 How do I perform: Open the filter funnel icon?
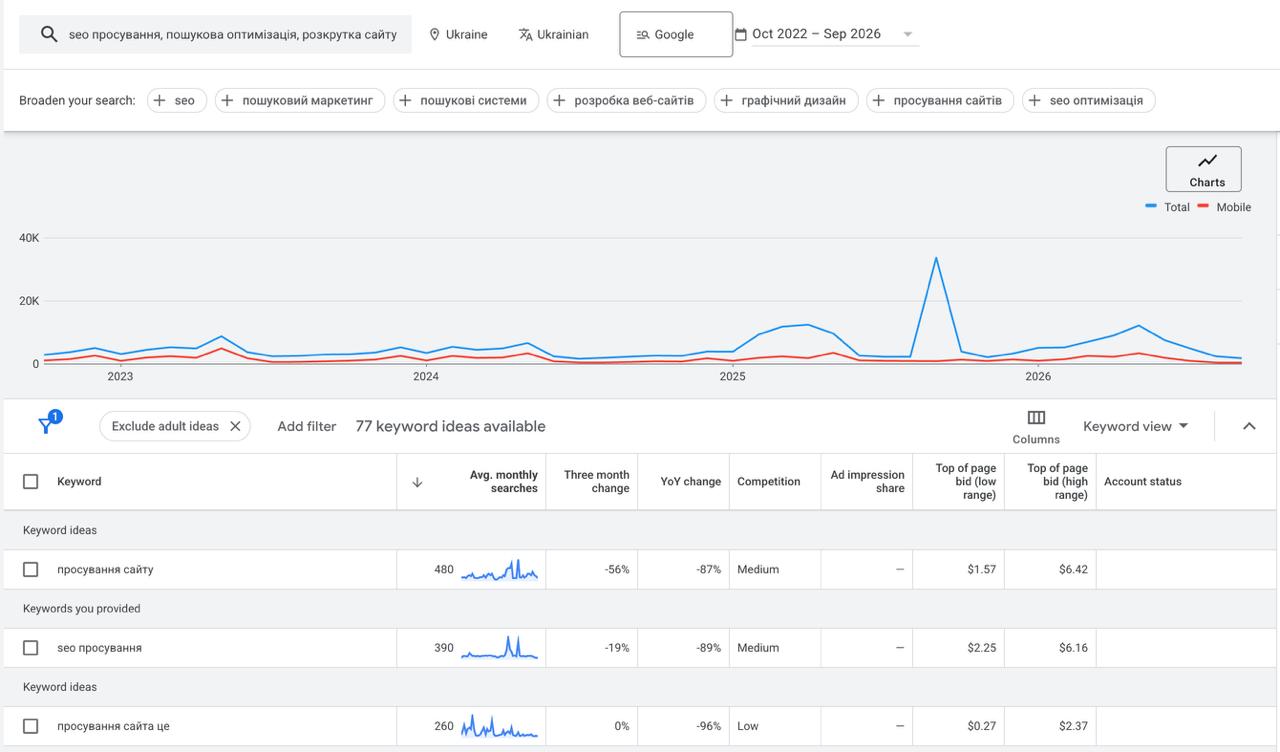(x=46, y=425)
